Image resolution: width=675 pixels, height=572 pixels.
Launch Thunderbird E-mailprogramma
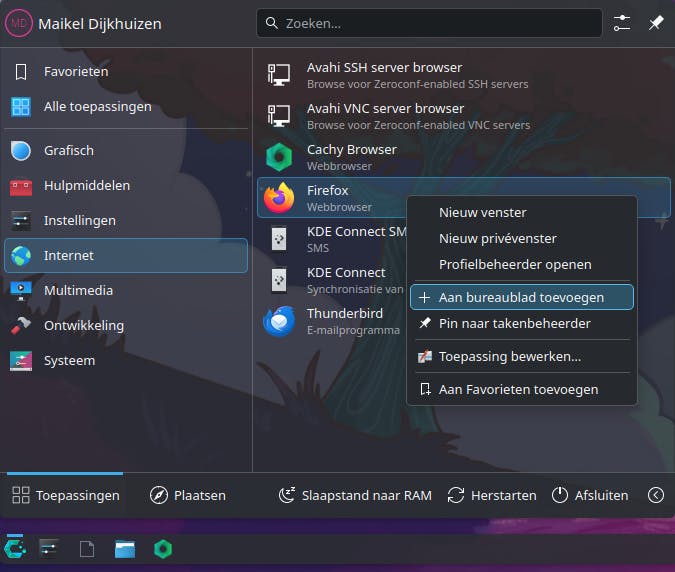[x=332, y=321]
